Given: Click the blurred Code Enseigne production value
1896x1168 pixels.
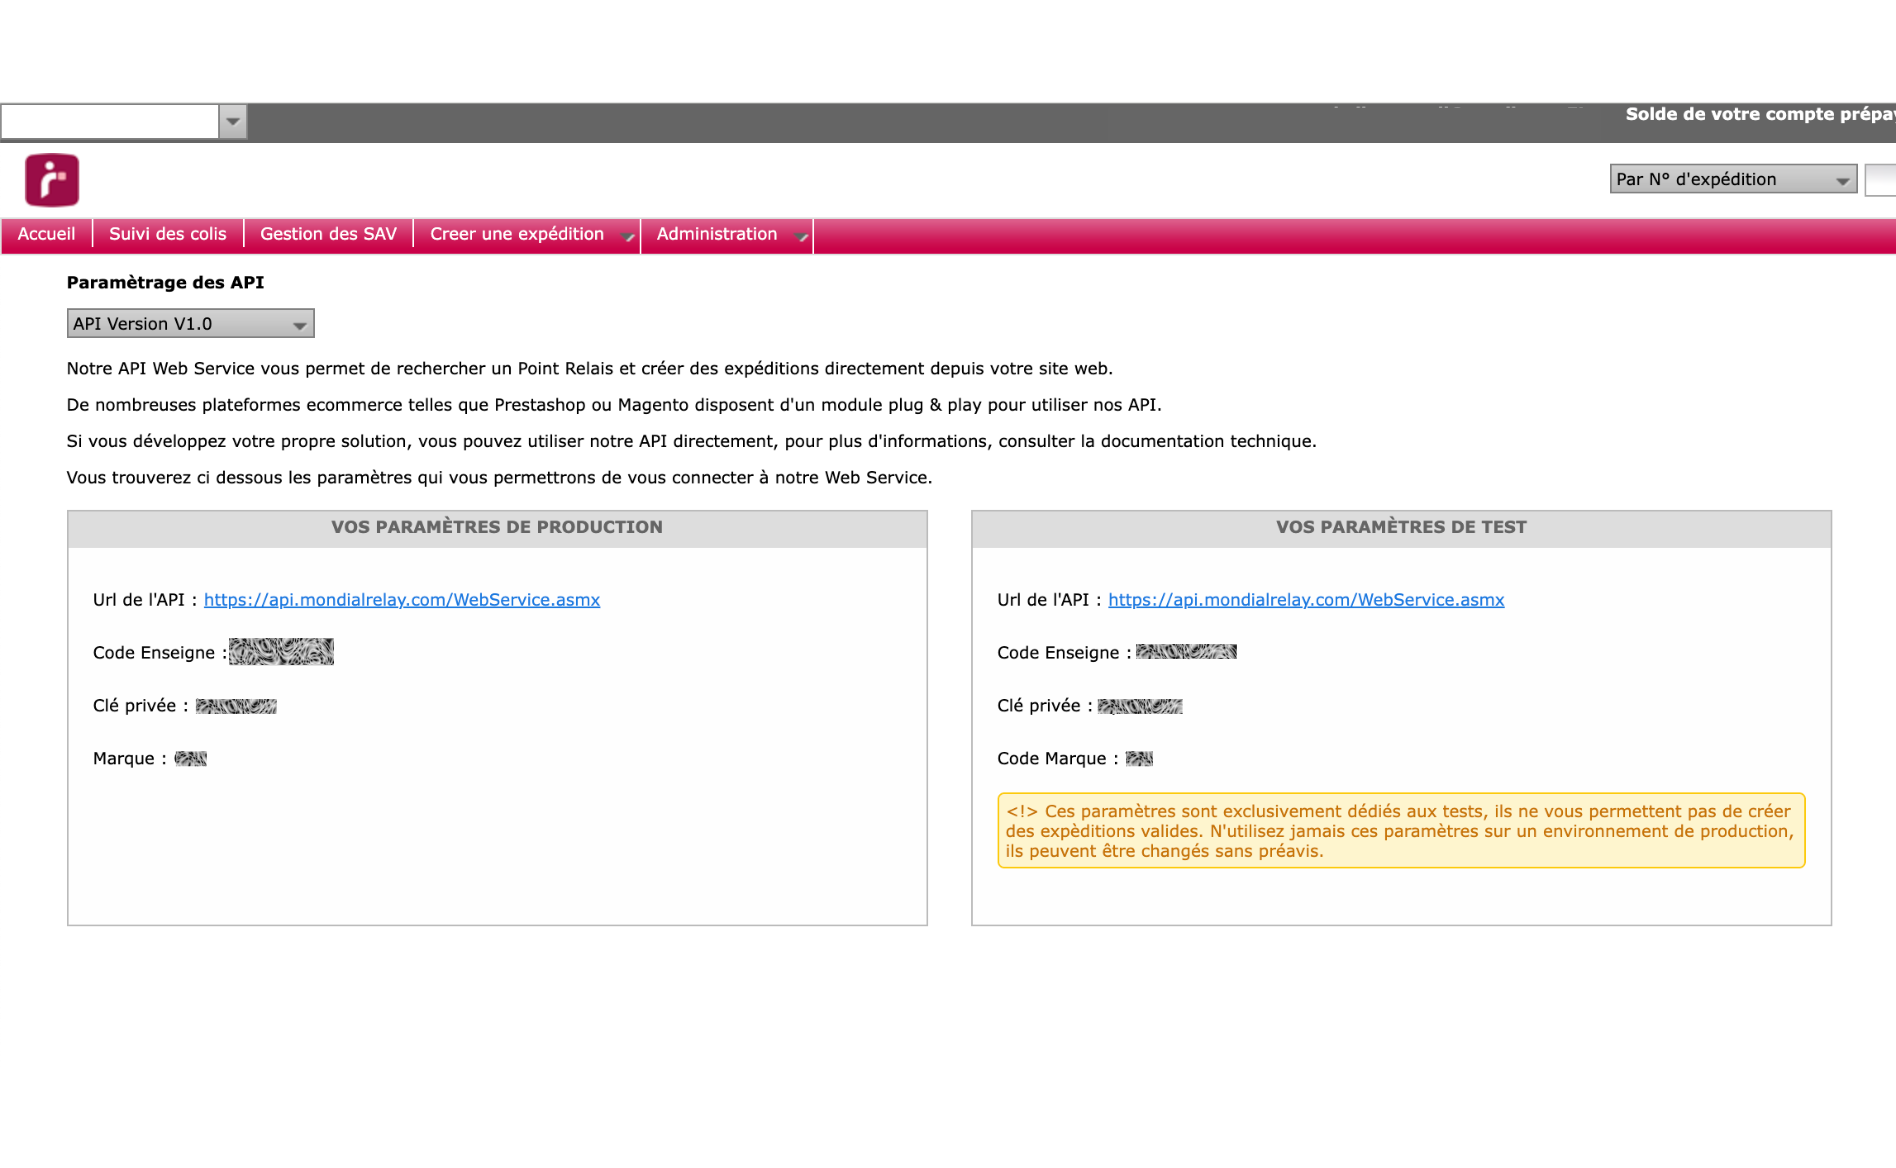Looking at the screenshot, I should coord(281,652).
